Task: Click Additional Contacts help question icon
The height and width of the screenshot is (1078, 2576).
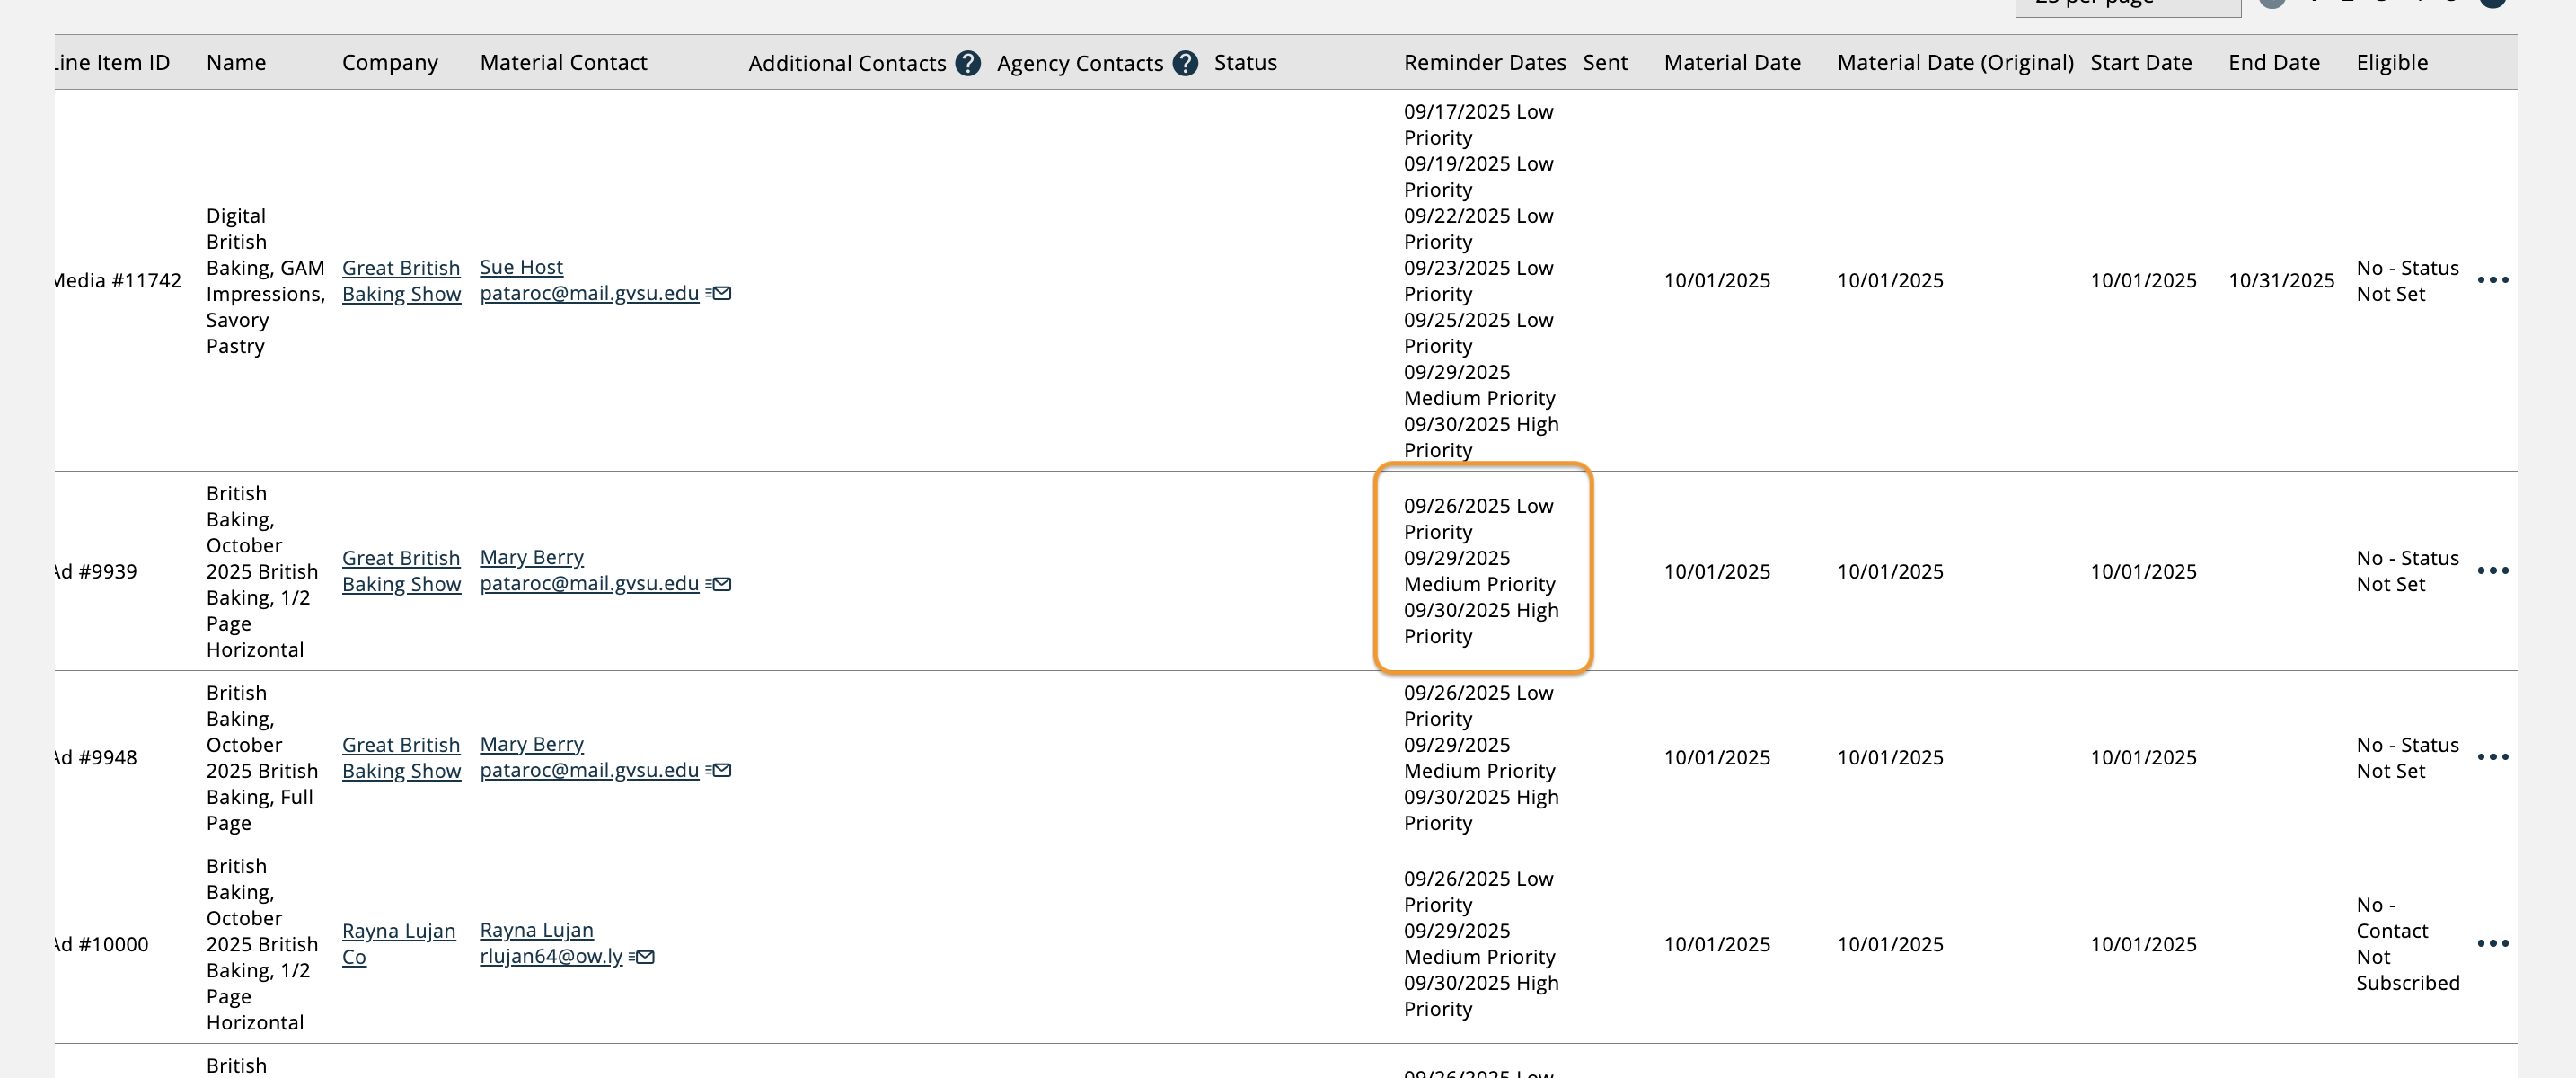Action: [x=967, y=63]
